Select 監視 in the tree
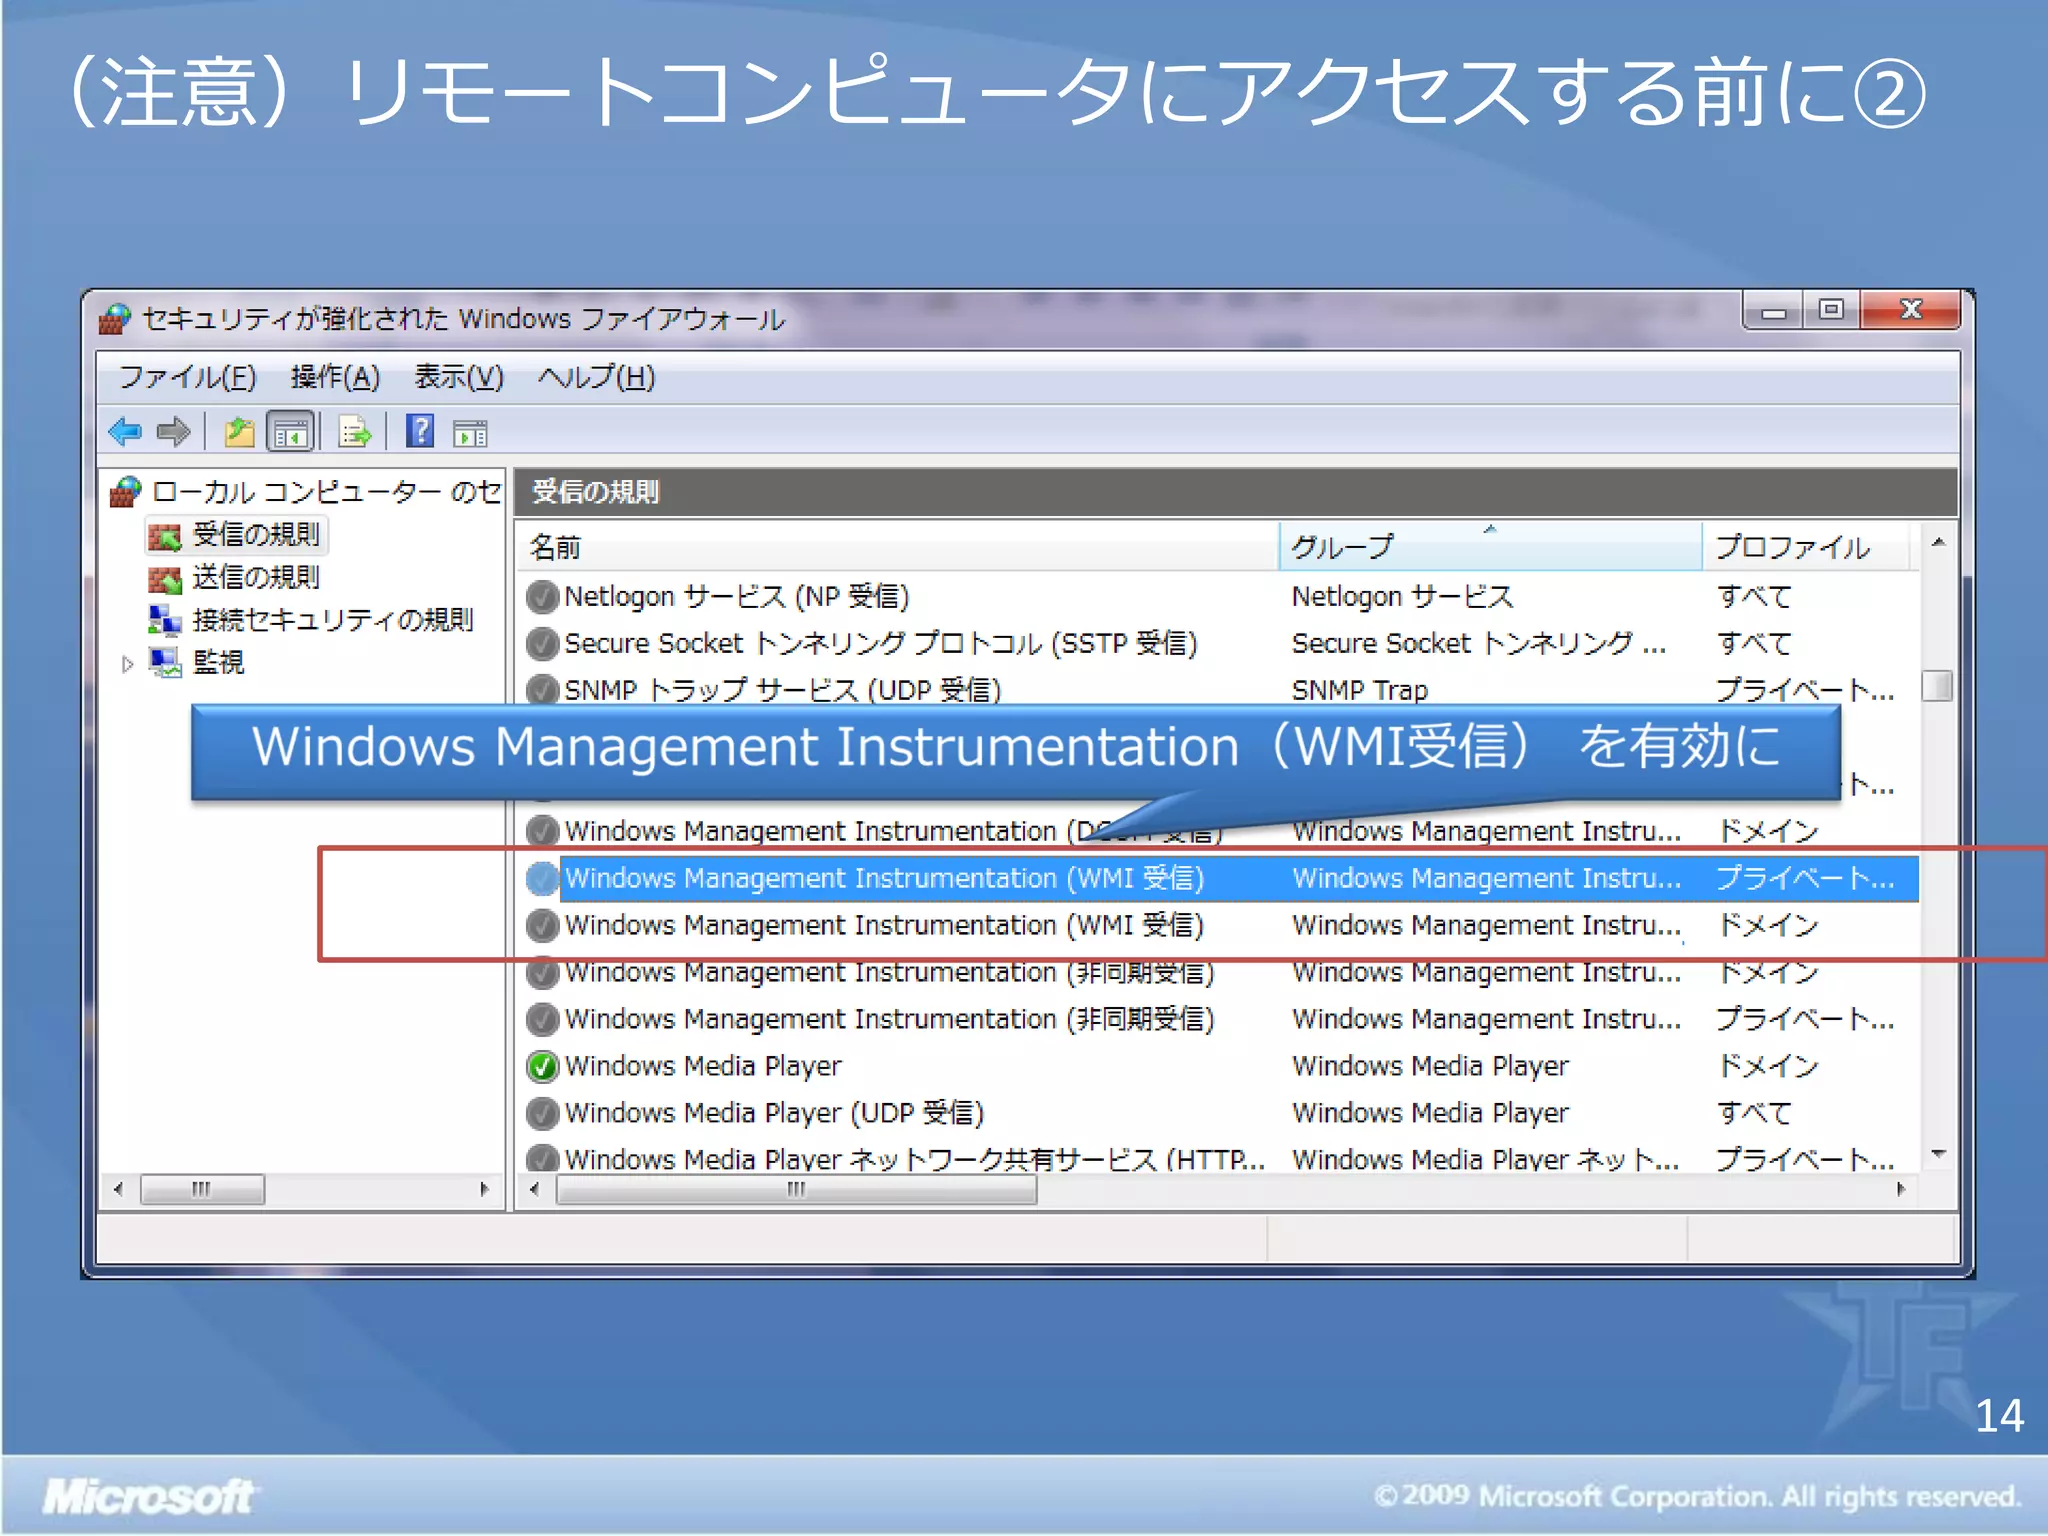Image resolution: width=2048 pixels, height=1536 pixels. 218,662
